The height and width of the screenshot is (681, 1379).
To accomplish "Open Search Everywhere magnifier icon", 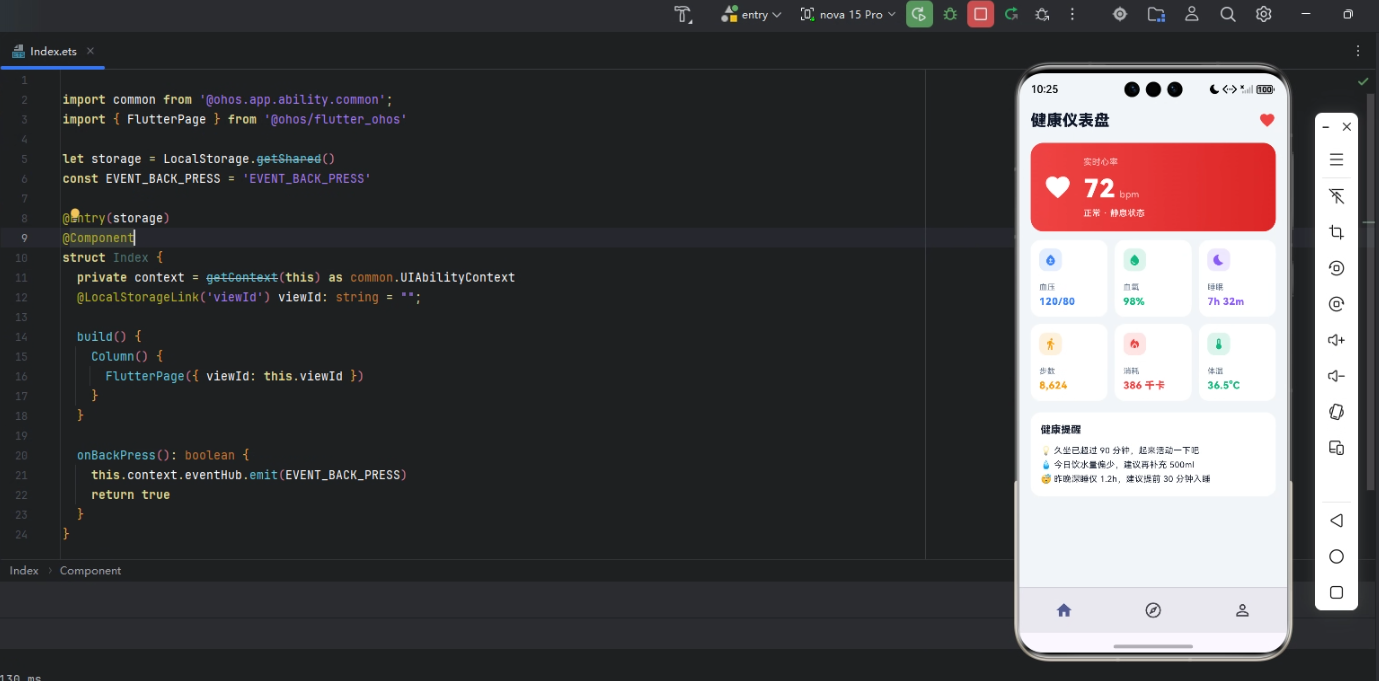I will pos(1228,14).
